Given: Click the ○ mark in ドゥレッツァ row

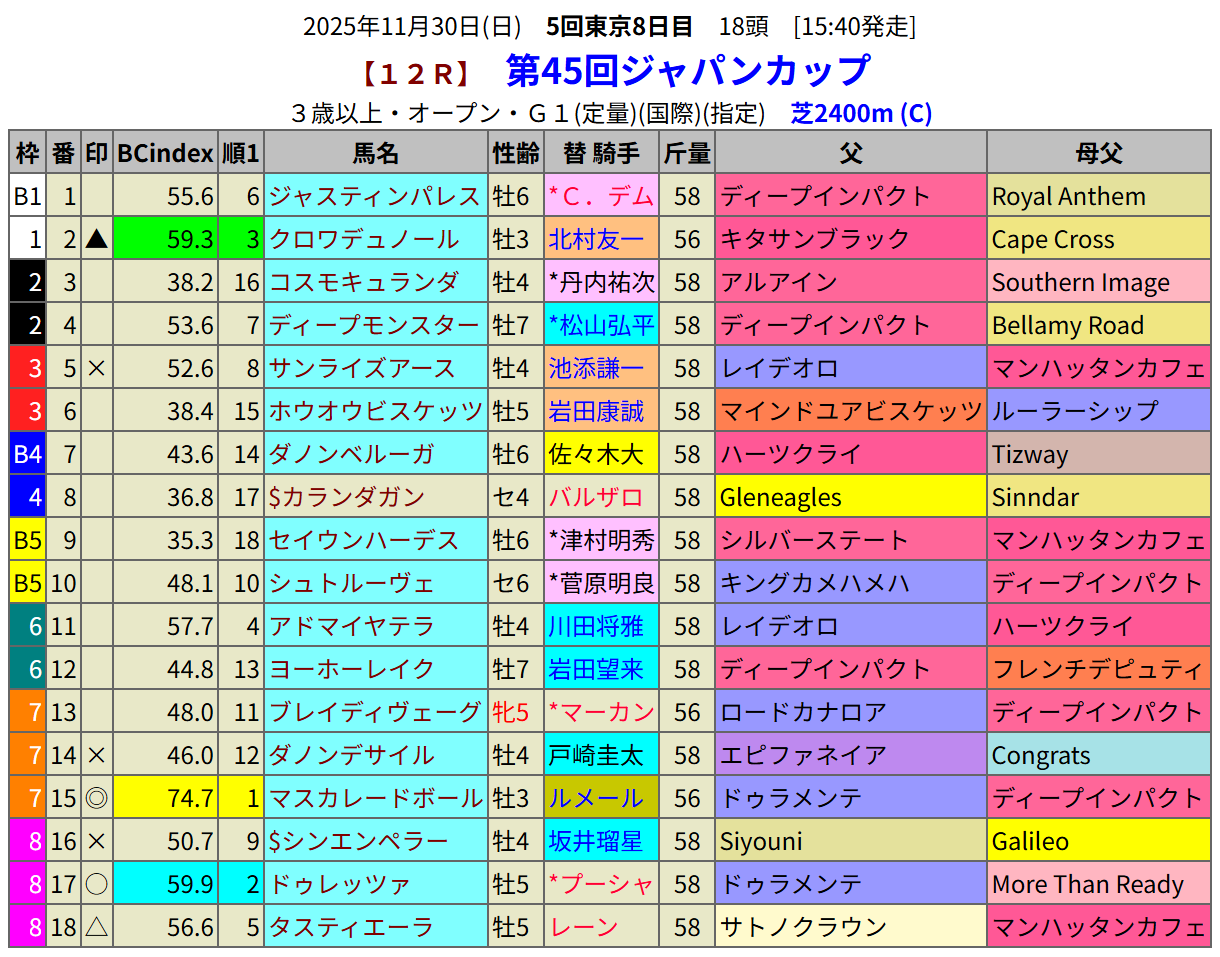Looking at the screenshot, I should pos(96,884).
